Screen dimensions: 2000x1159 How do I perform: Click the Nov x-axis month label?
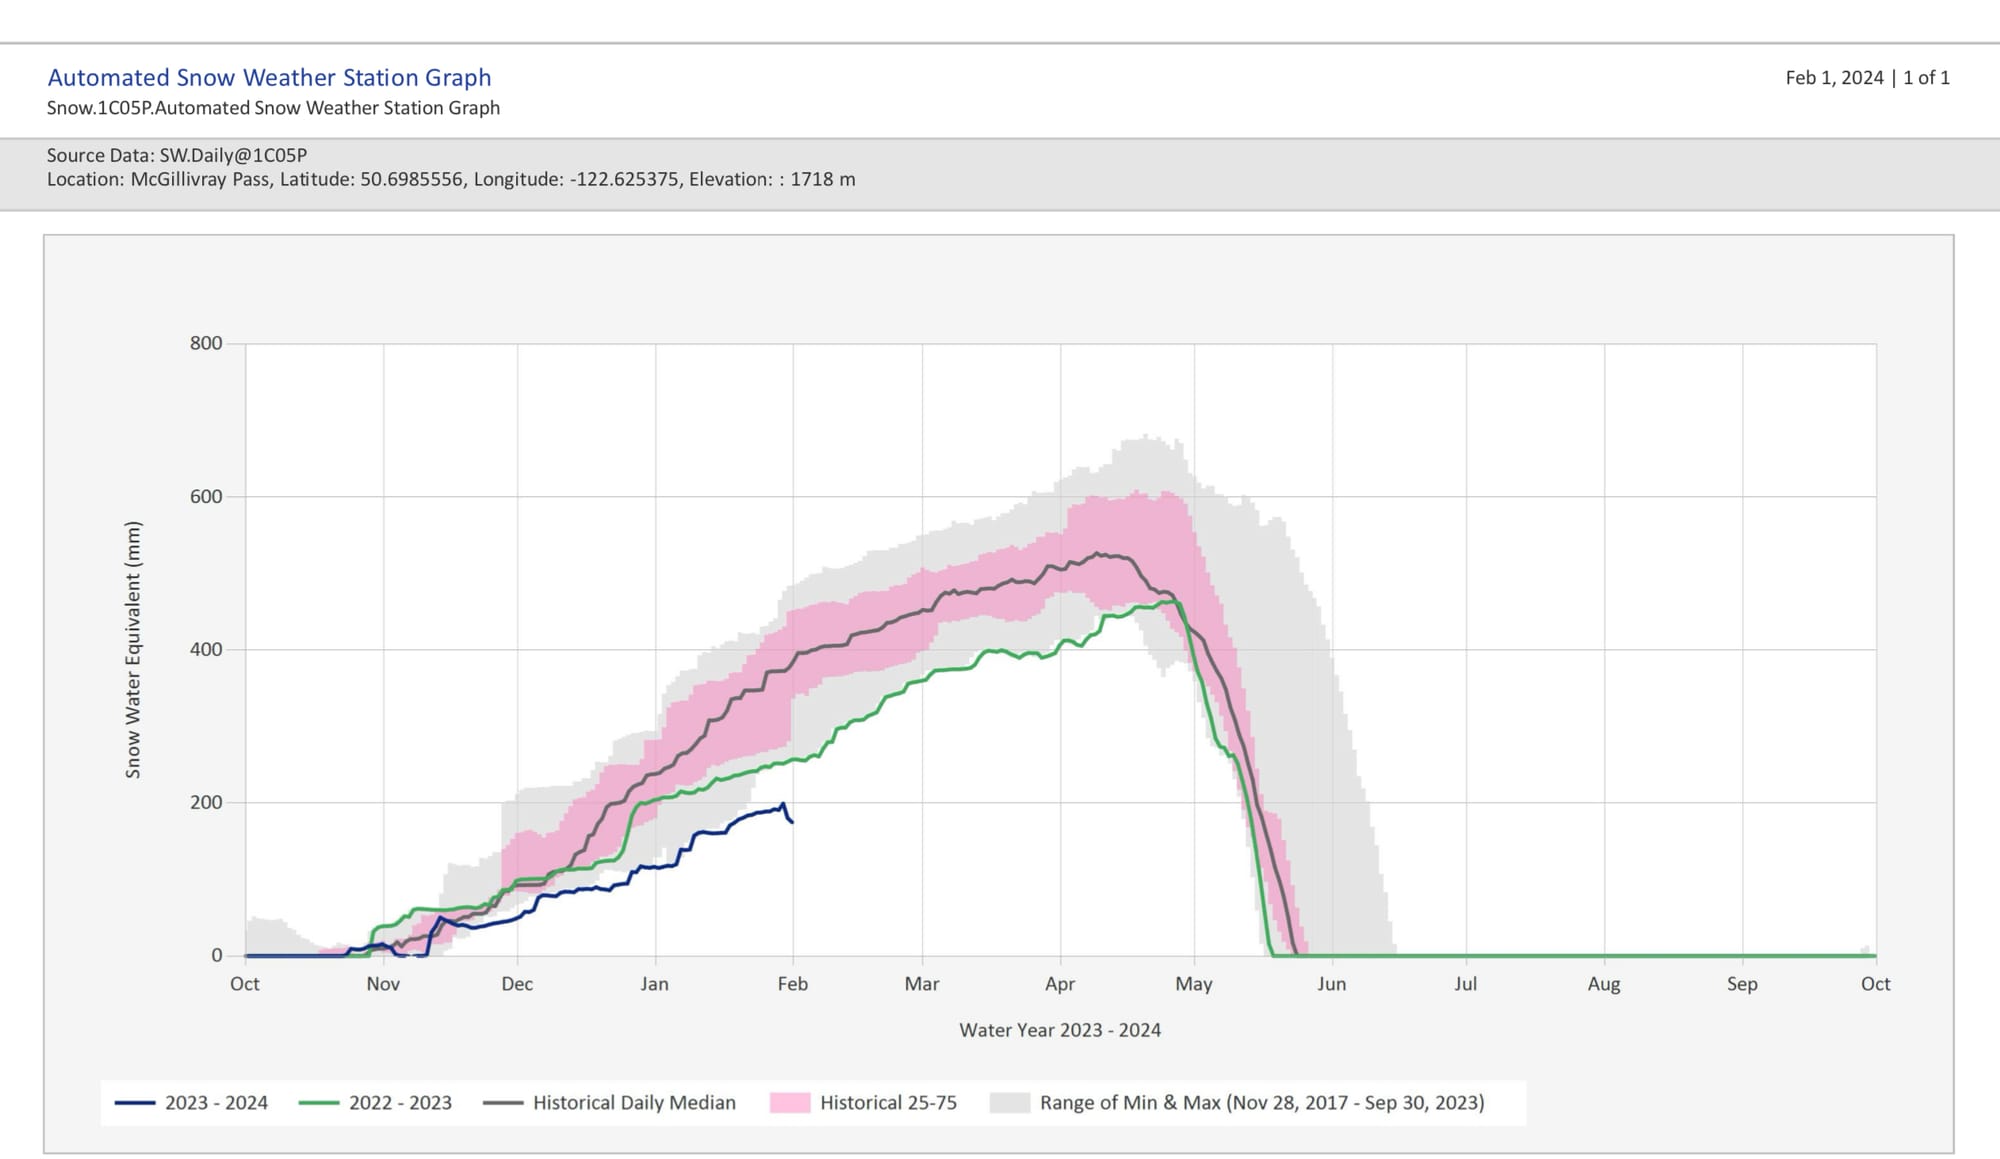pos(382,983)
